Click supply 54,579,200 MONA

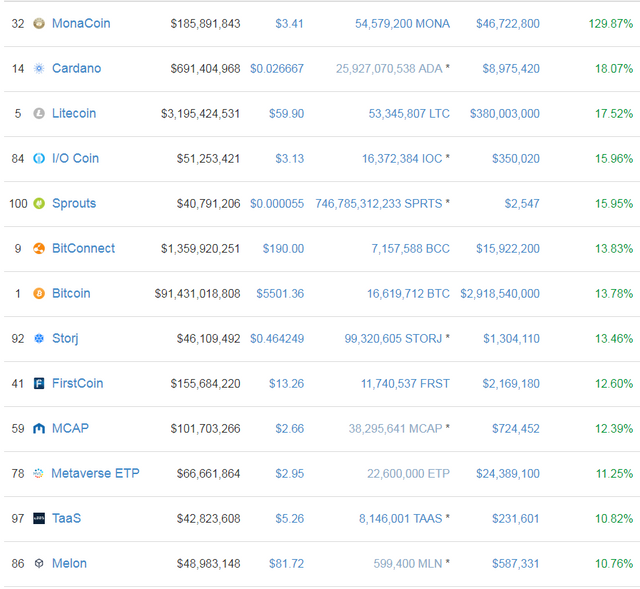[402, 24]
